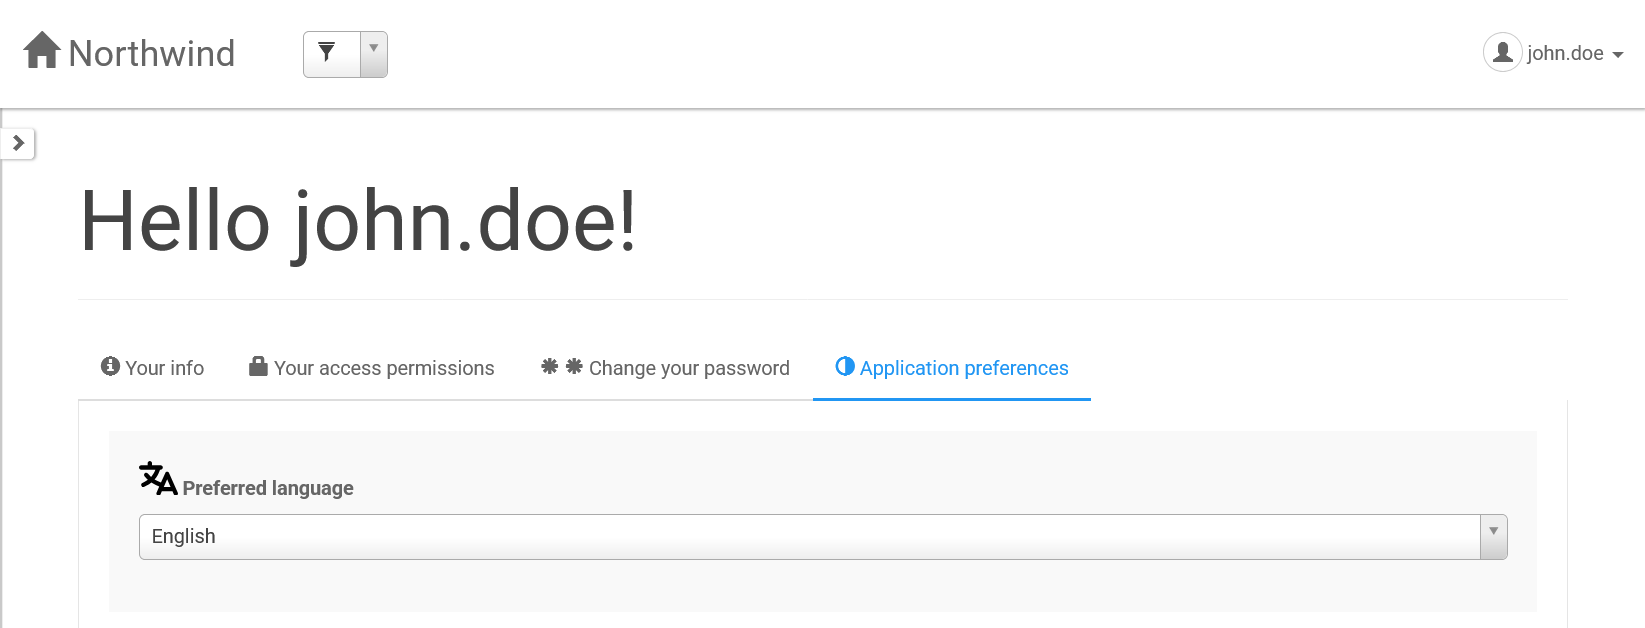1645x628 pixels.
Task: Open the caret beside the john.doe username
Action: [1618, 55]
